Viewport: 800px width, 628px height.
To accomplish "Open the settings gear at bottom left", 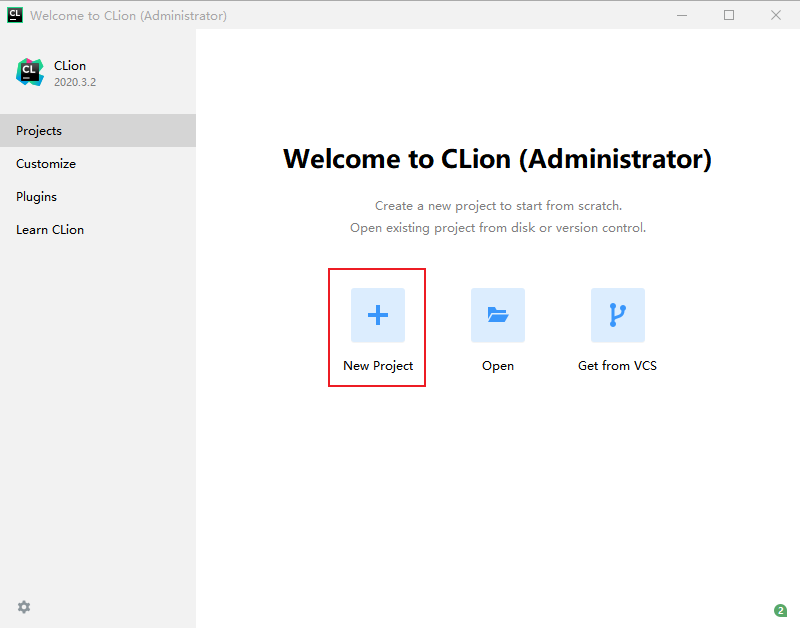I will tap(23, 607).
